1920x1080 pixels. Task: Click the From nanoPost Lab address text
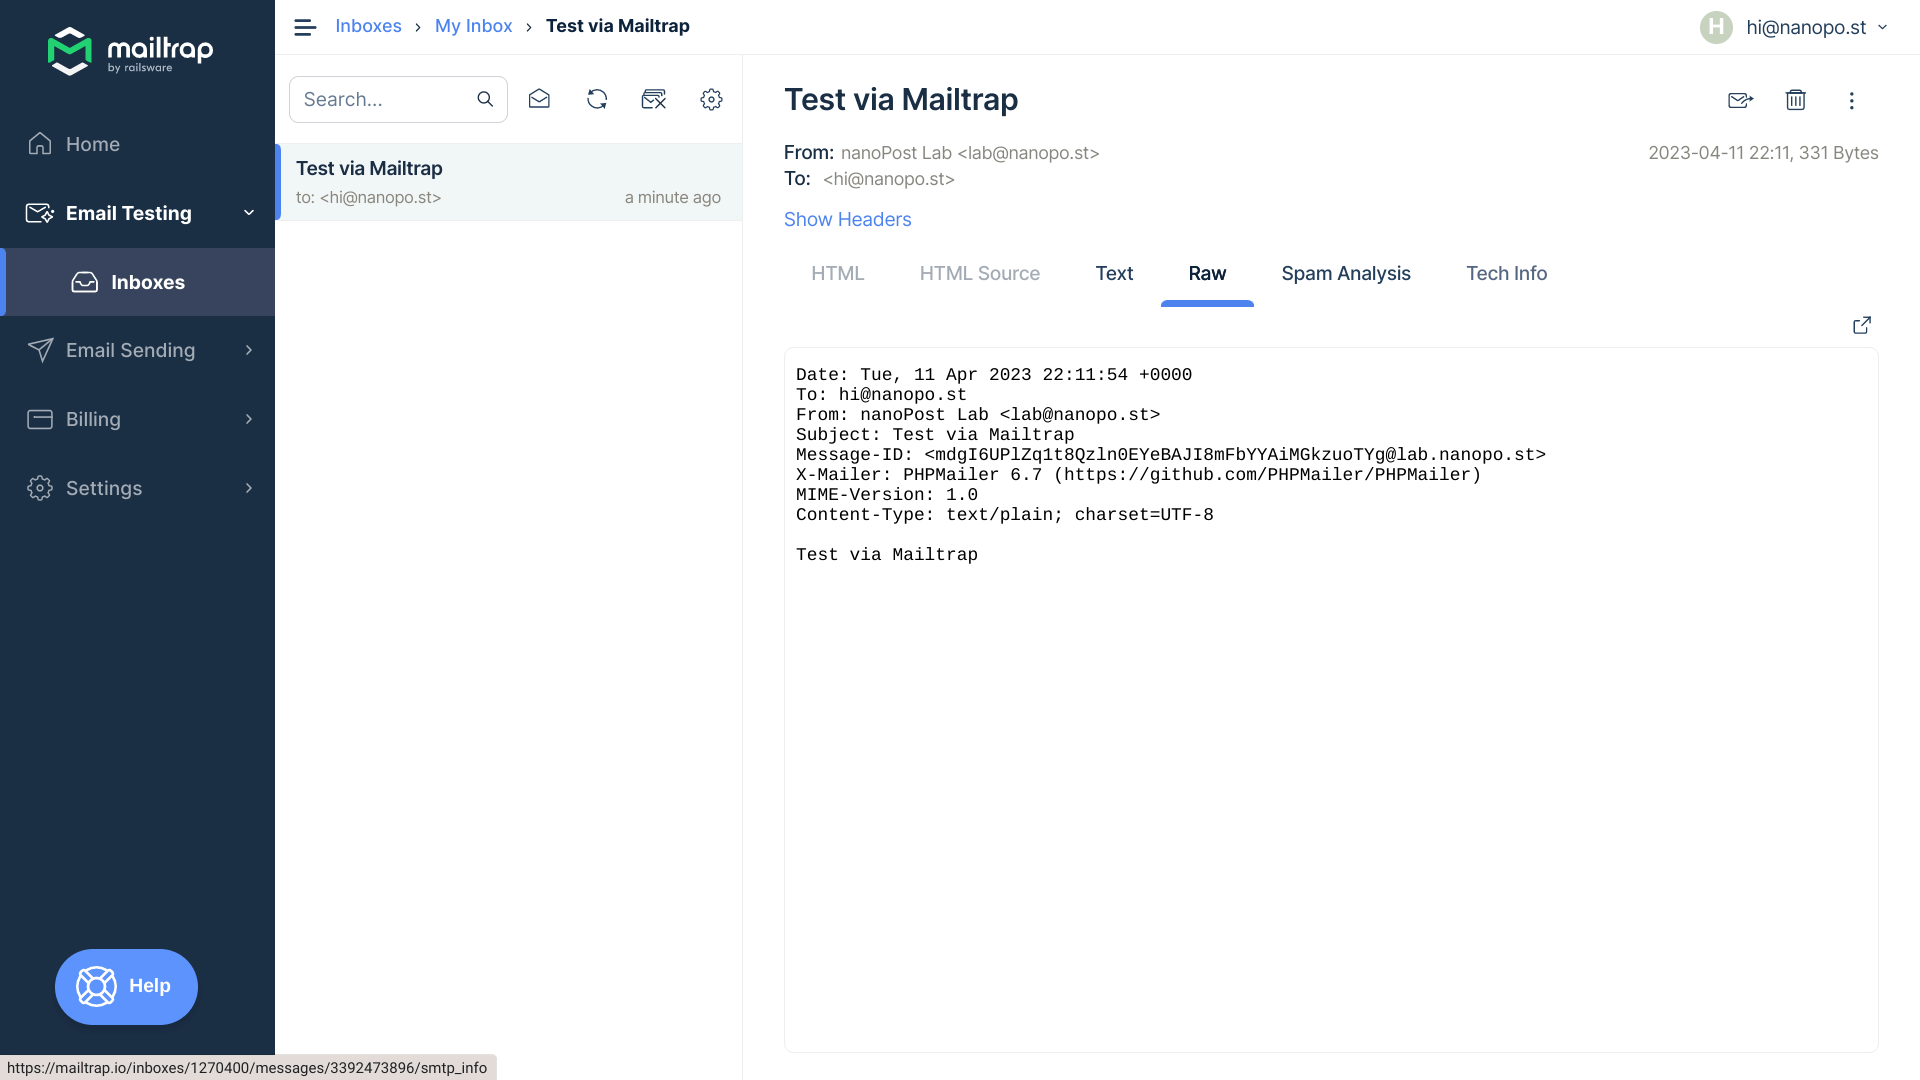click(x=970, y=153)
